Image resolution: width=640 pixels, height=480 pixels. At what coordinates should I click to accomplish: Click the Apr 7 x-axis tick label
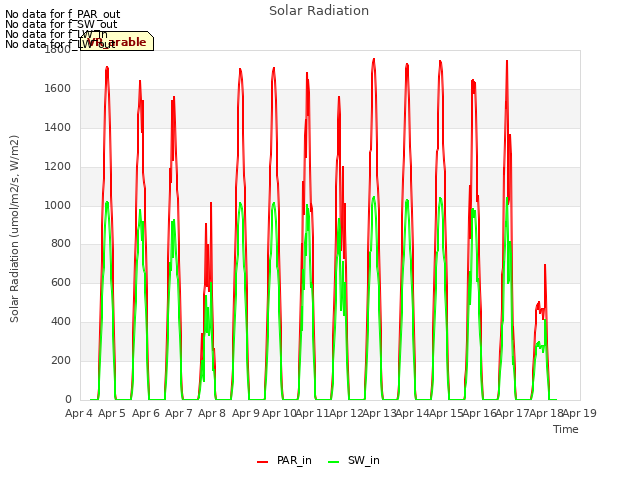(x=179, y=413)
